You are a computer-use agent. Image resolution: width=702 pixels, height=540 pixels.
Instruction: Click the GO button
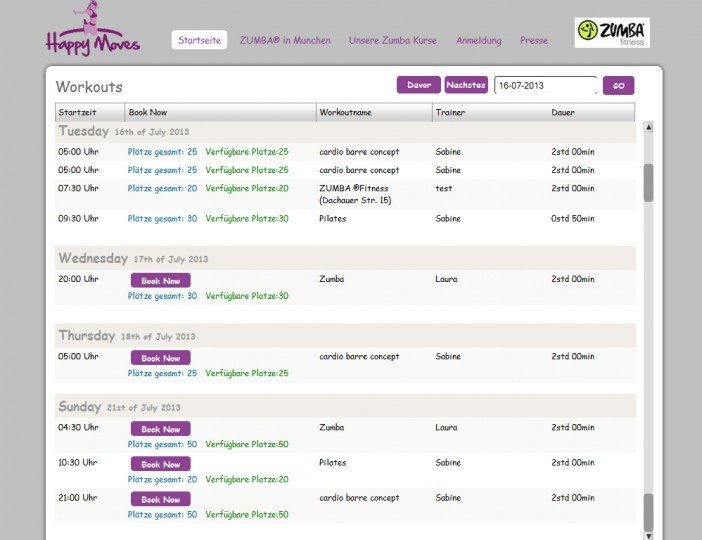tap(618, 86)
